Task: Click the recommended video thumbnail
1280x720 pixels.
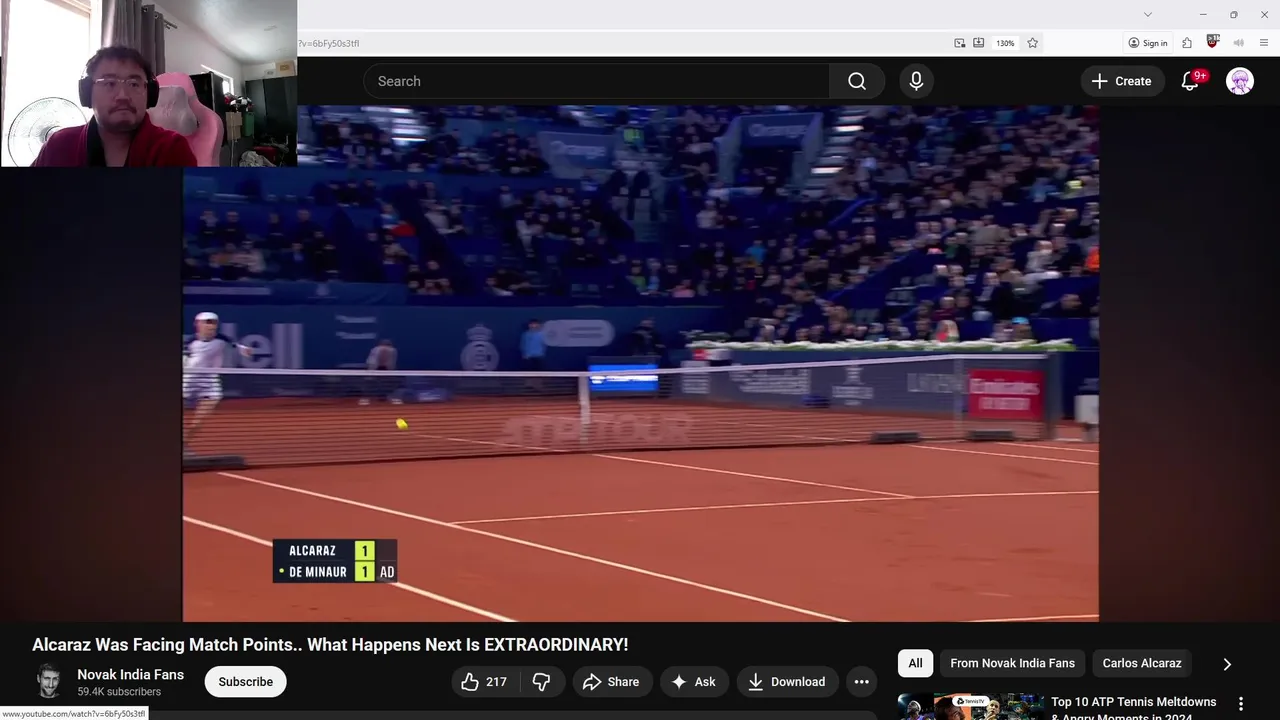Action: (970, 707)
